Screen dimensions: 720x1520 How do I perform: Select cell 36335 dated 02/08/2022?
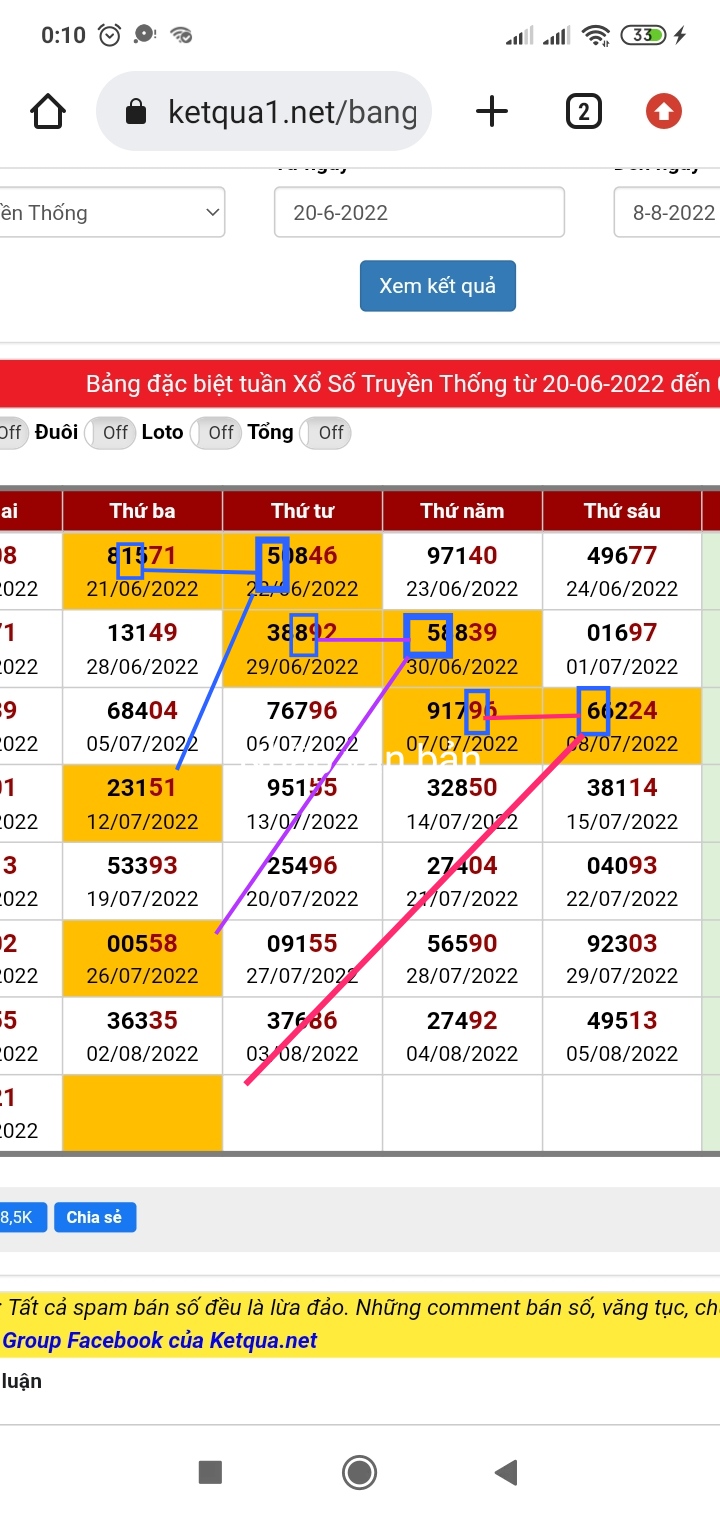(x=142, y=1037)
